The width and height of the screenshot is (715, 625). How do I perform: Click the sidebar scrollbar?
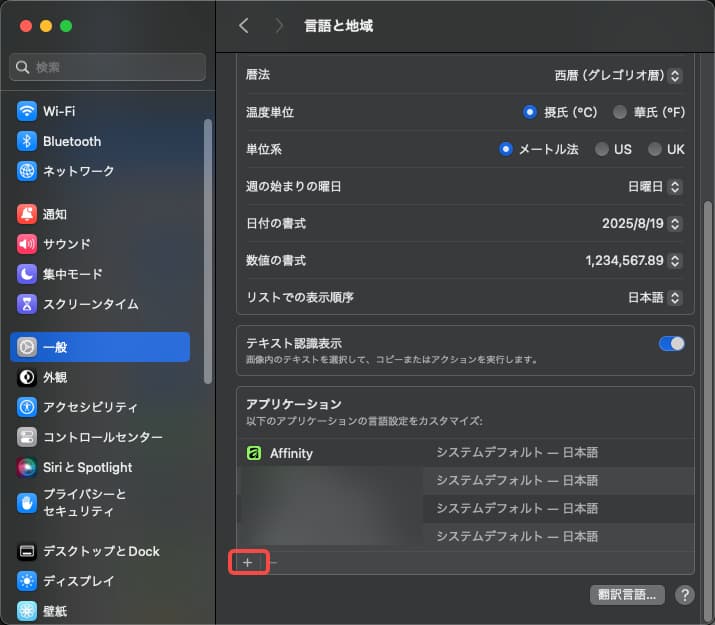pos(208,251)
